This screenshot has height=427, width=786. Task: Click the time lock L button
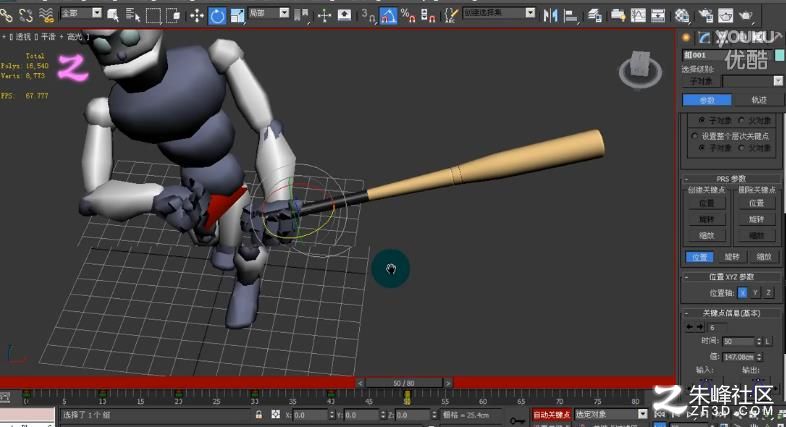(x=768, y=341)
